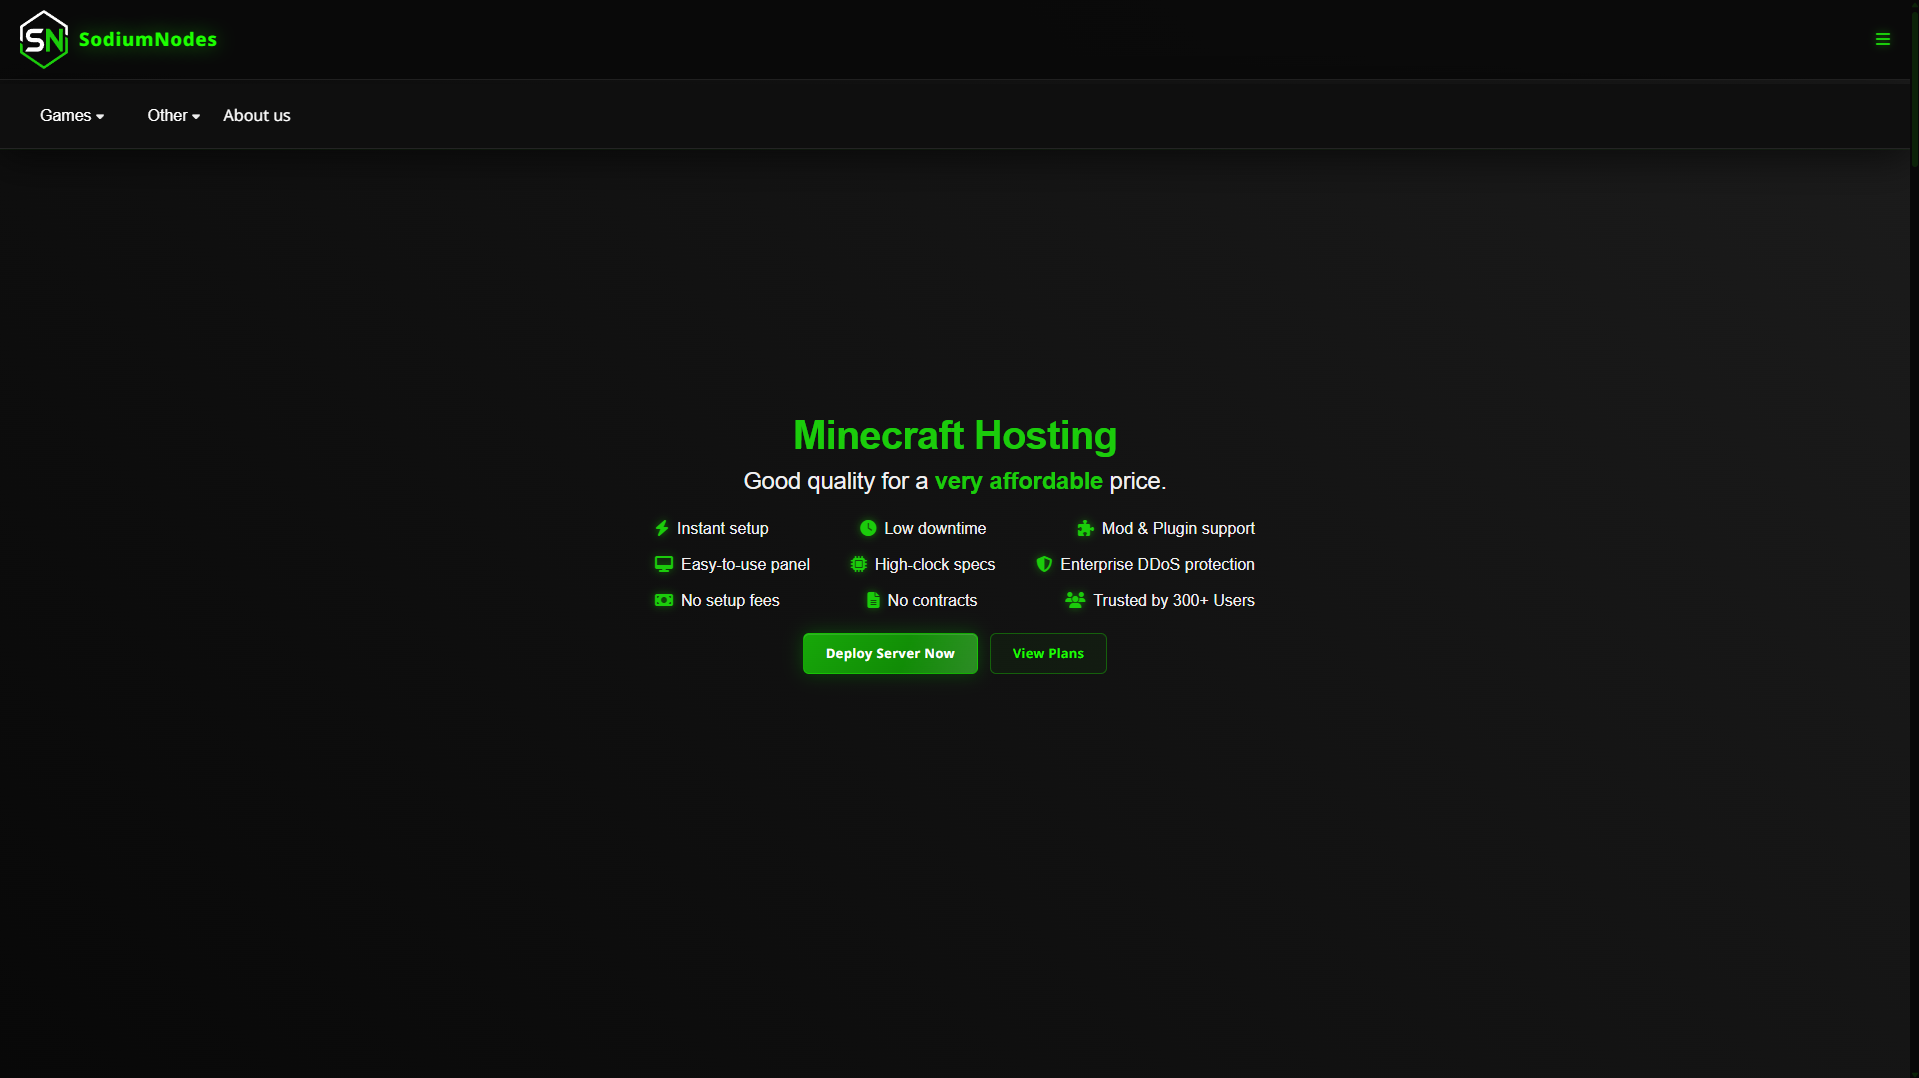1919x1078 pixels.
Task: Click the lightning bolt Instant setup icon
Action: pyautogui.click(x=661, y=528)
